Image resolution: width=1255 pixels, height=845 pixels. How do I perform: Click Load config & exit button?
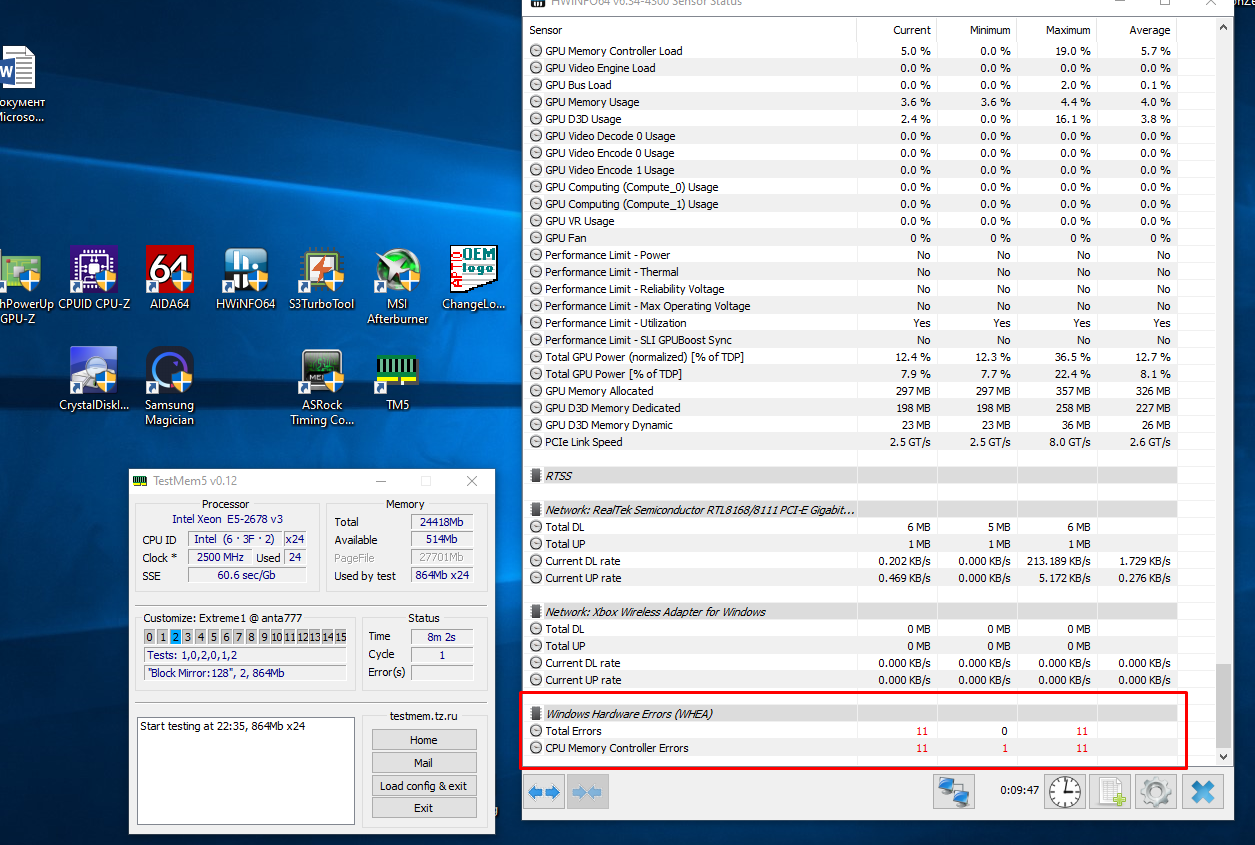click(x=424, y=786)
